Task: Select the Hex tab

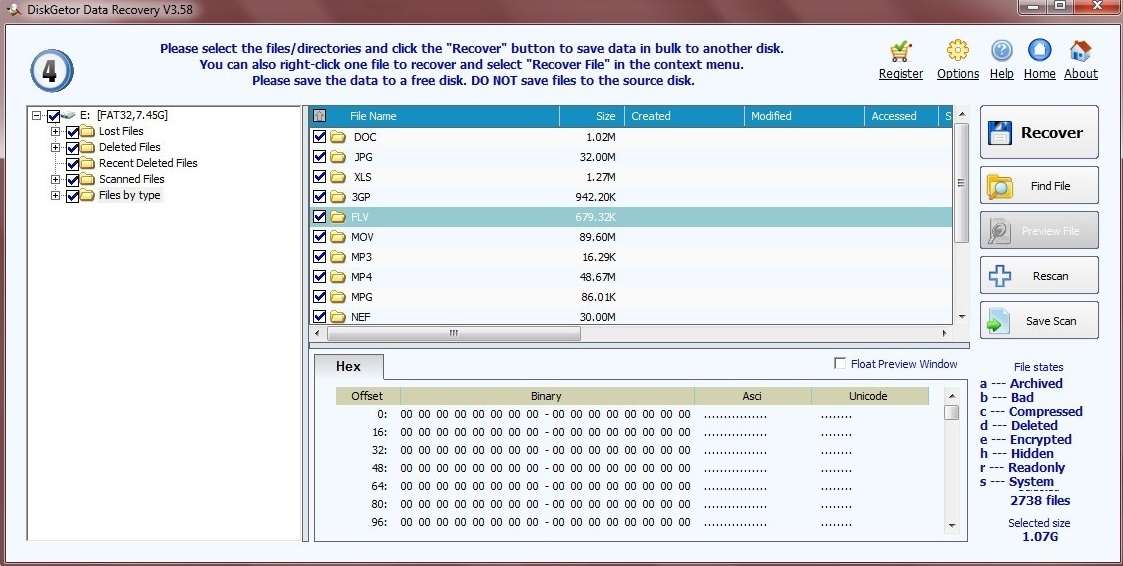Action: (349, 366)
